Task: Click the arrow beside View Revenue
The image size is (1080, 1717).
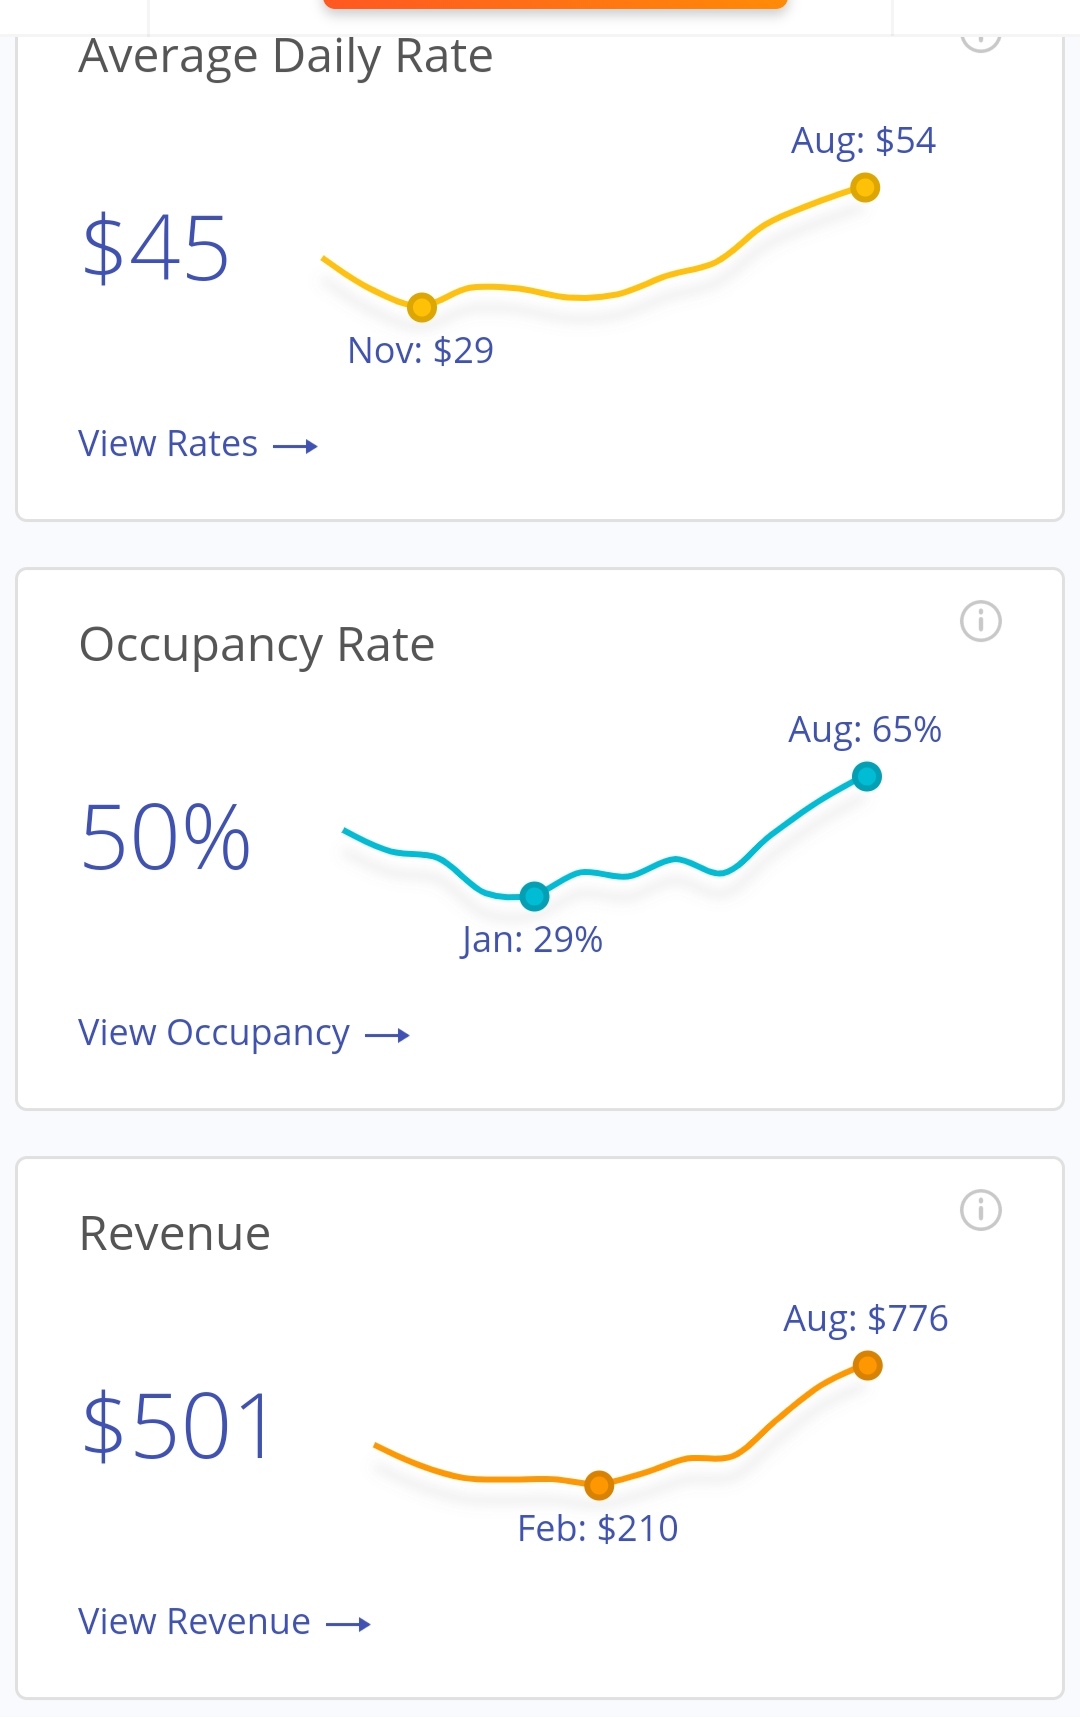Action: click(348, 1624)
